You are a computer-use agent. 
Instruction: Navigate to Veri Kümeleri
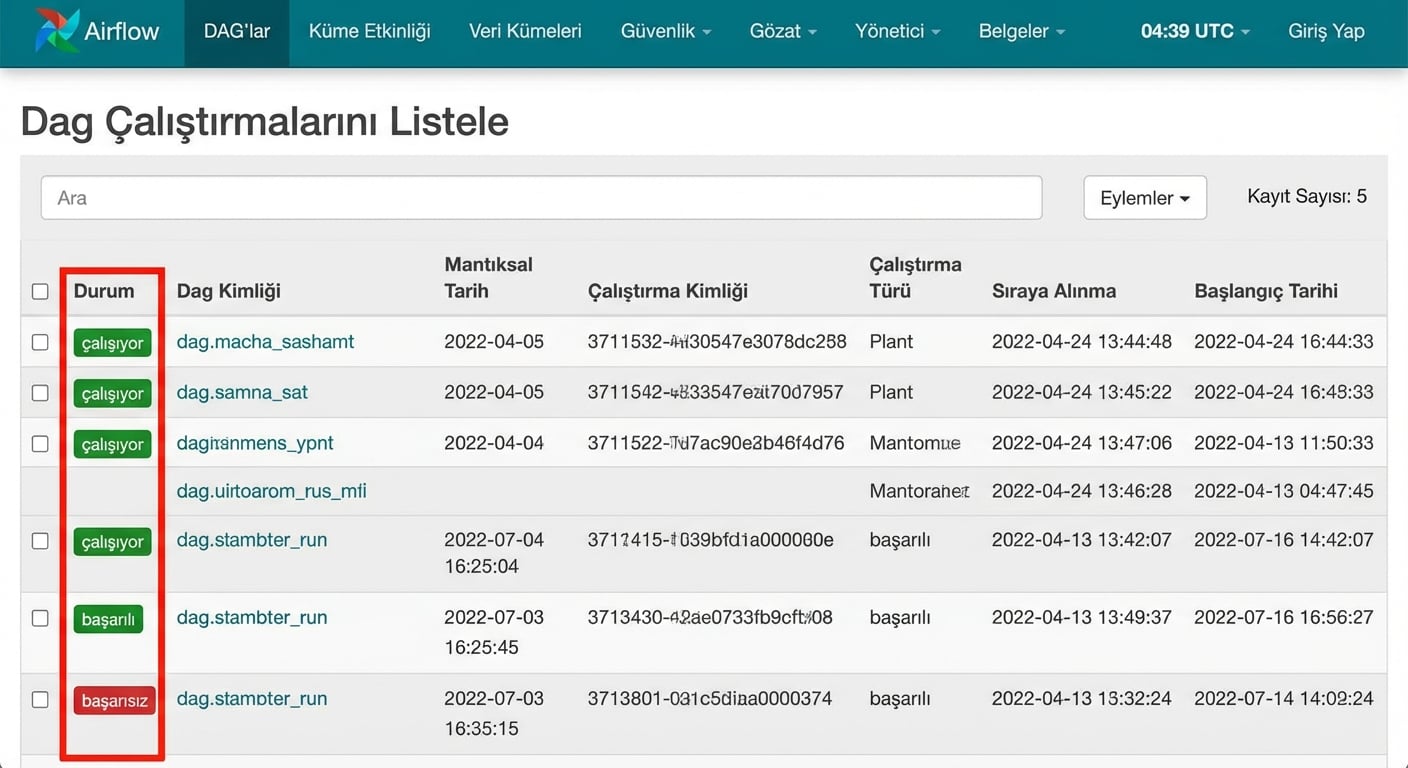coord(525,31)
